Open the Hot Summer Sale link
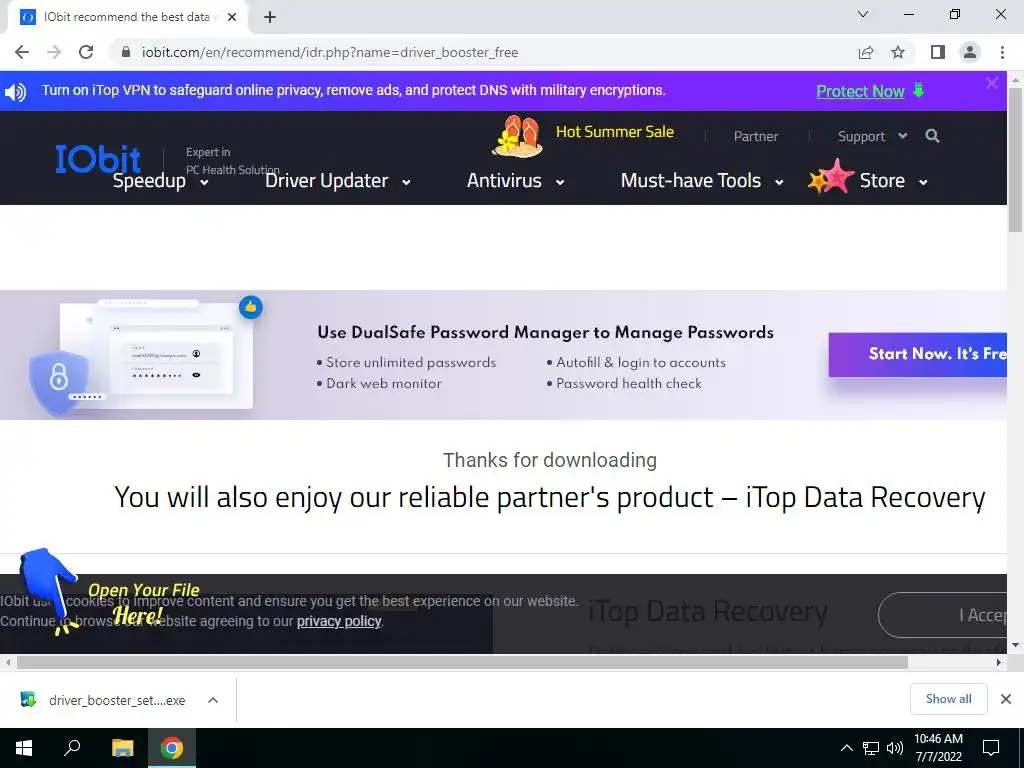Viewport: 1024px width, 768px height. (x=615, y=132)
